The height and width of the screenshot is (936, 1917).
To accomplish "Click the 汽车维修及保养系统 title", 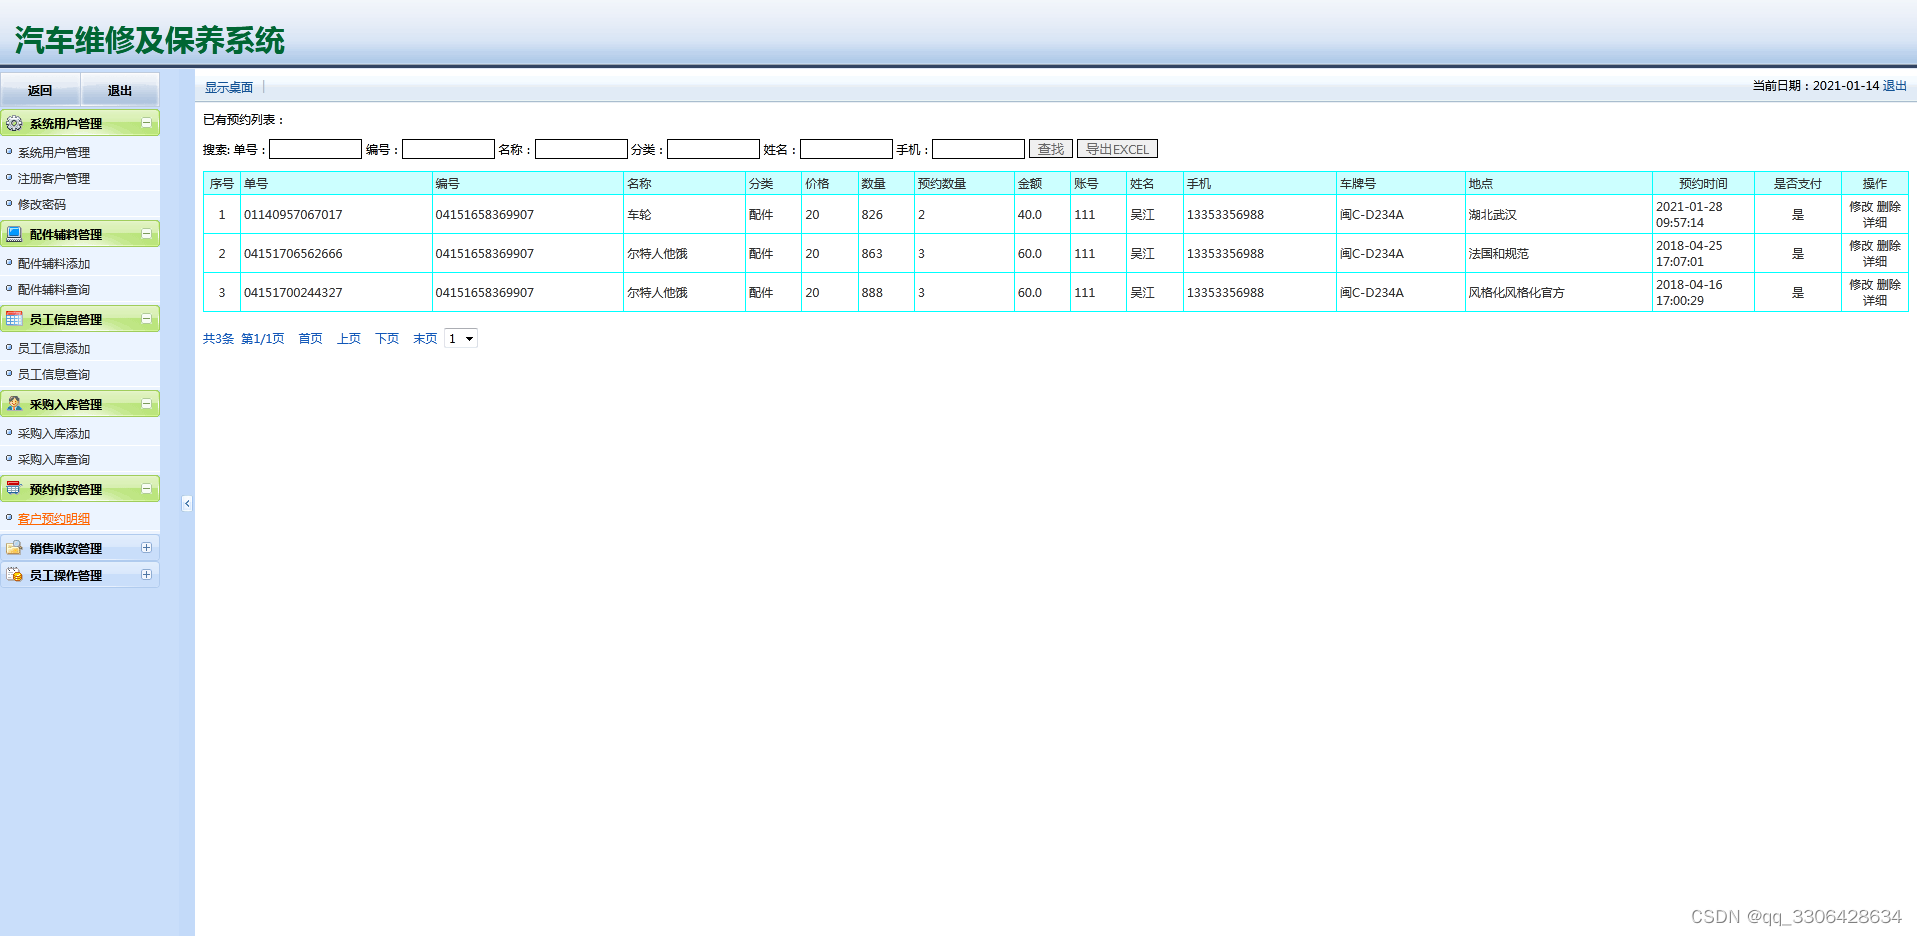I will pos(150,40).
